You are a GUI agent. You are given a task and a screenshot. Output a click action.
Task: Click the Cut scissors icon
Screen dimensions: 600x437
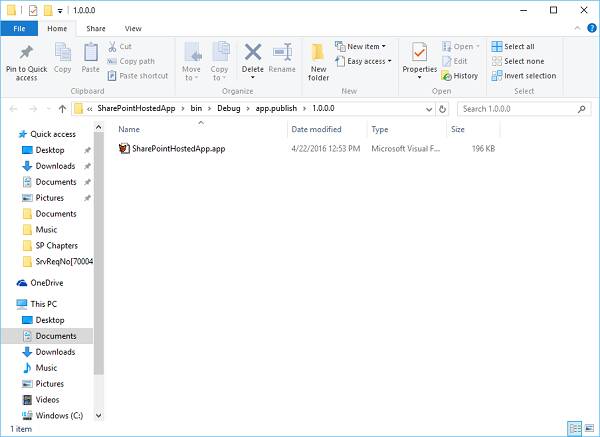tap(112, 47)
